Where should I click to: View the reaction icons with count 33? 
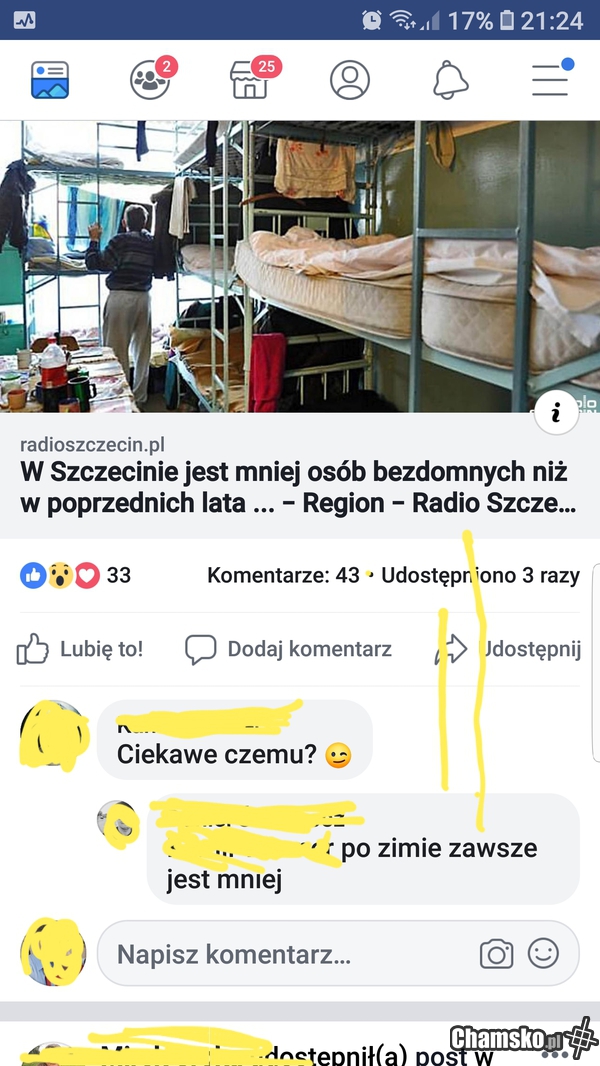75,575
